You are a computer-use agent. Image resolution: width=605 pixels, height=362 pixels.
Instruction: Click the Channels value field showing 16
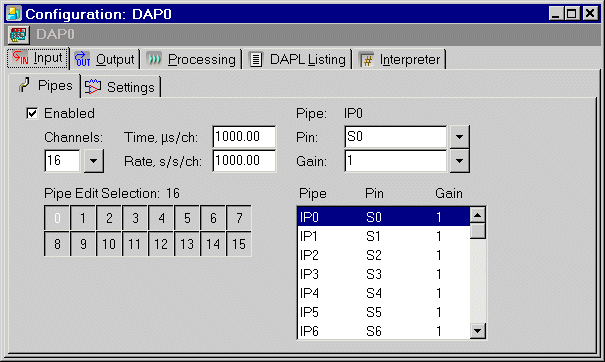coord(63,161)
